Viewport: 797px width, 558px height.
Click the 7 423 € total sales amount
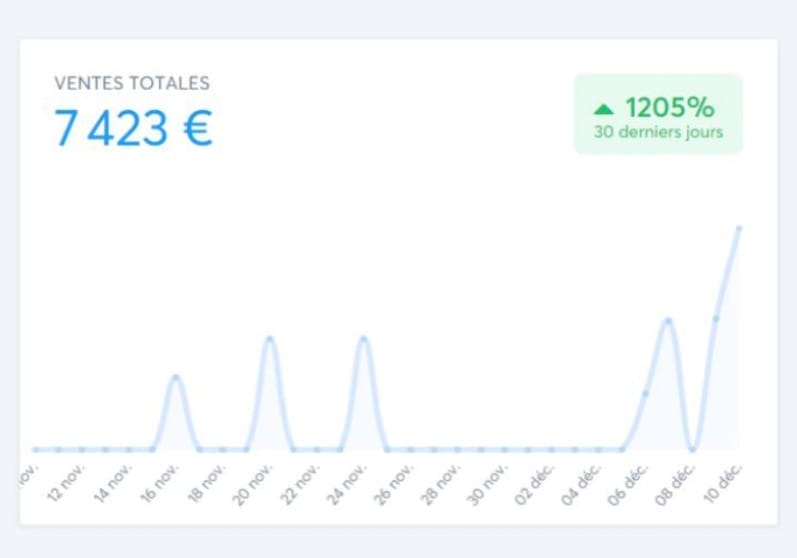(x=133, y=128)
